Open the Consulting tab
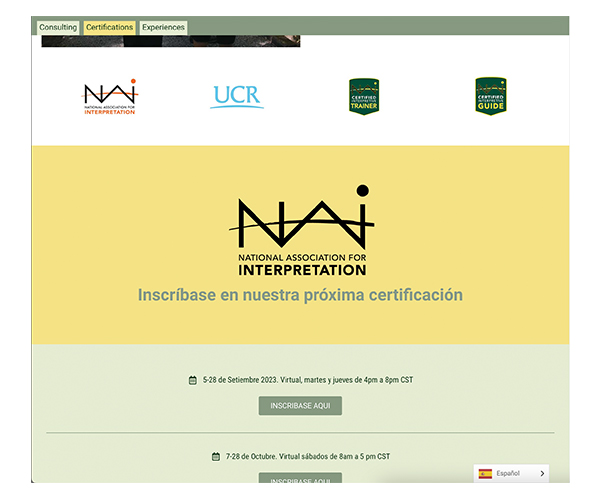Image resolution: width=600 pixels, height=500 pixels. 58,28
